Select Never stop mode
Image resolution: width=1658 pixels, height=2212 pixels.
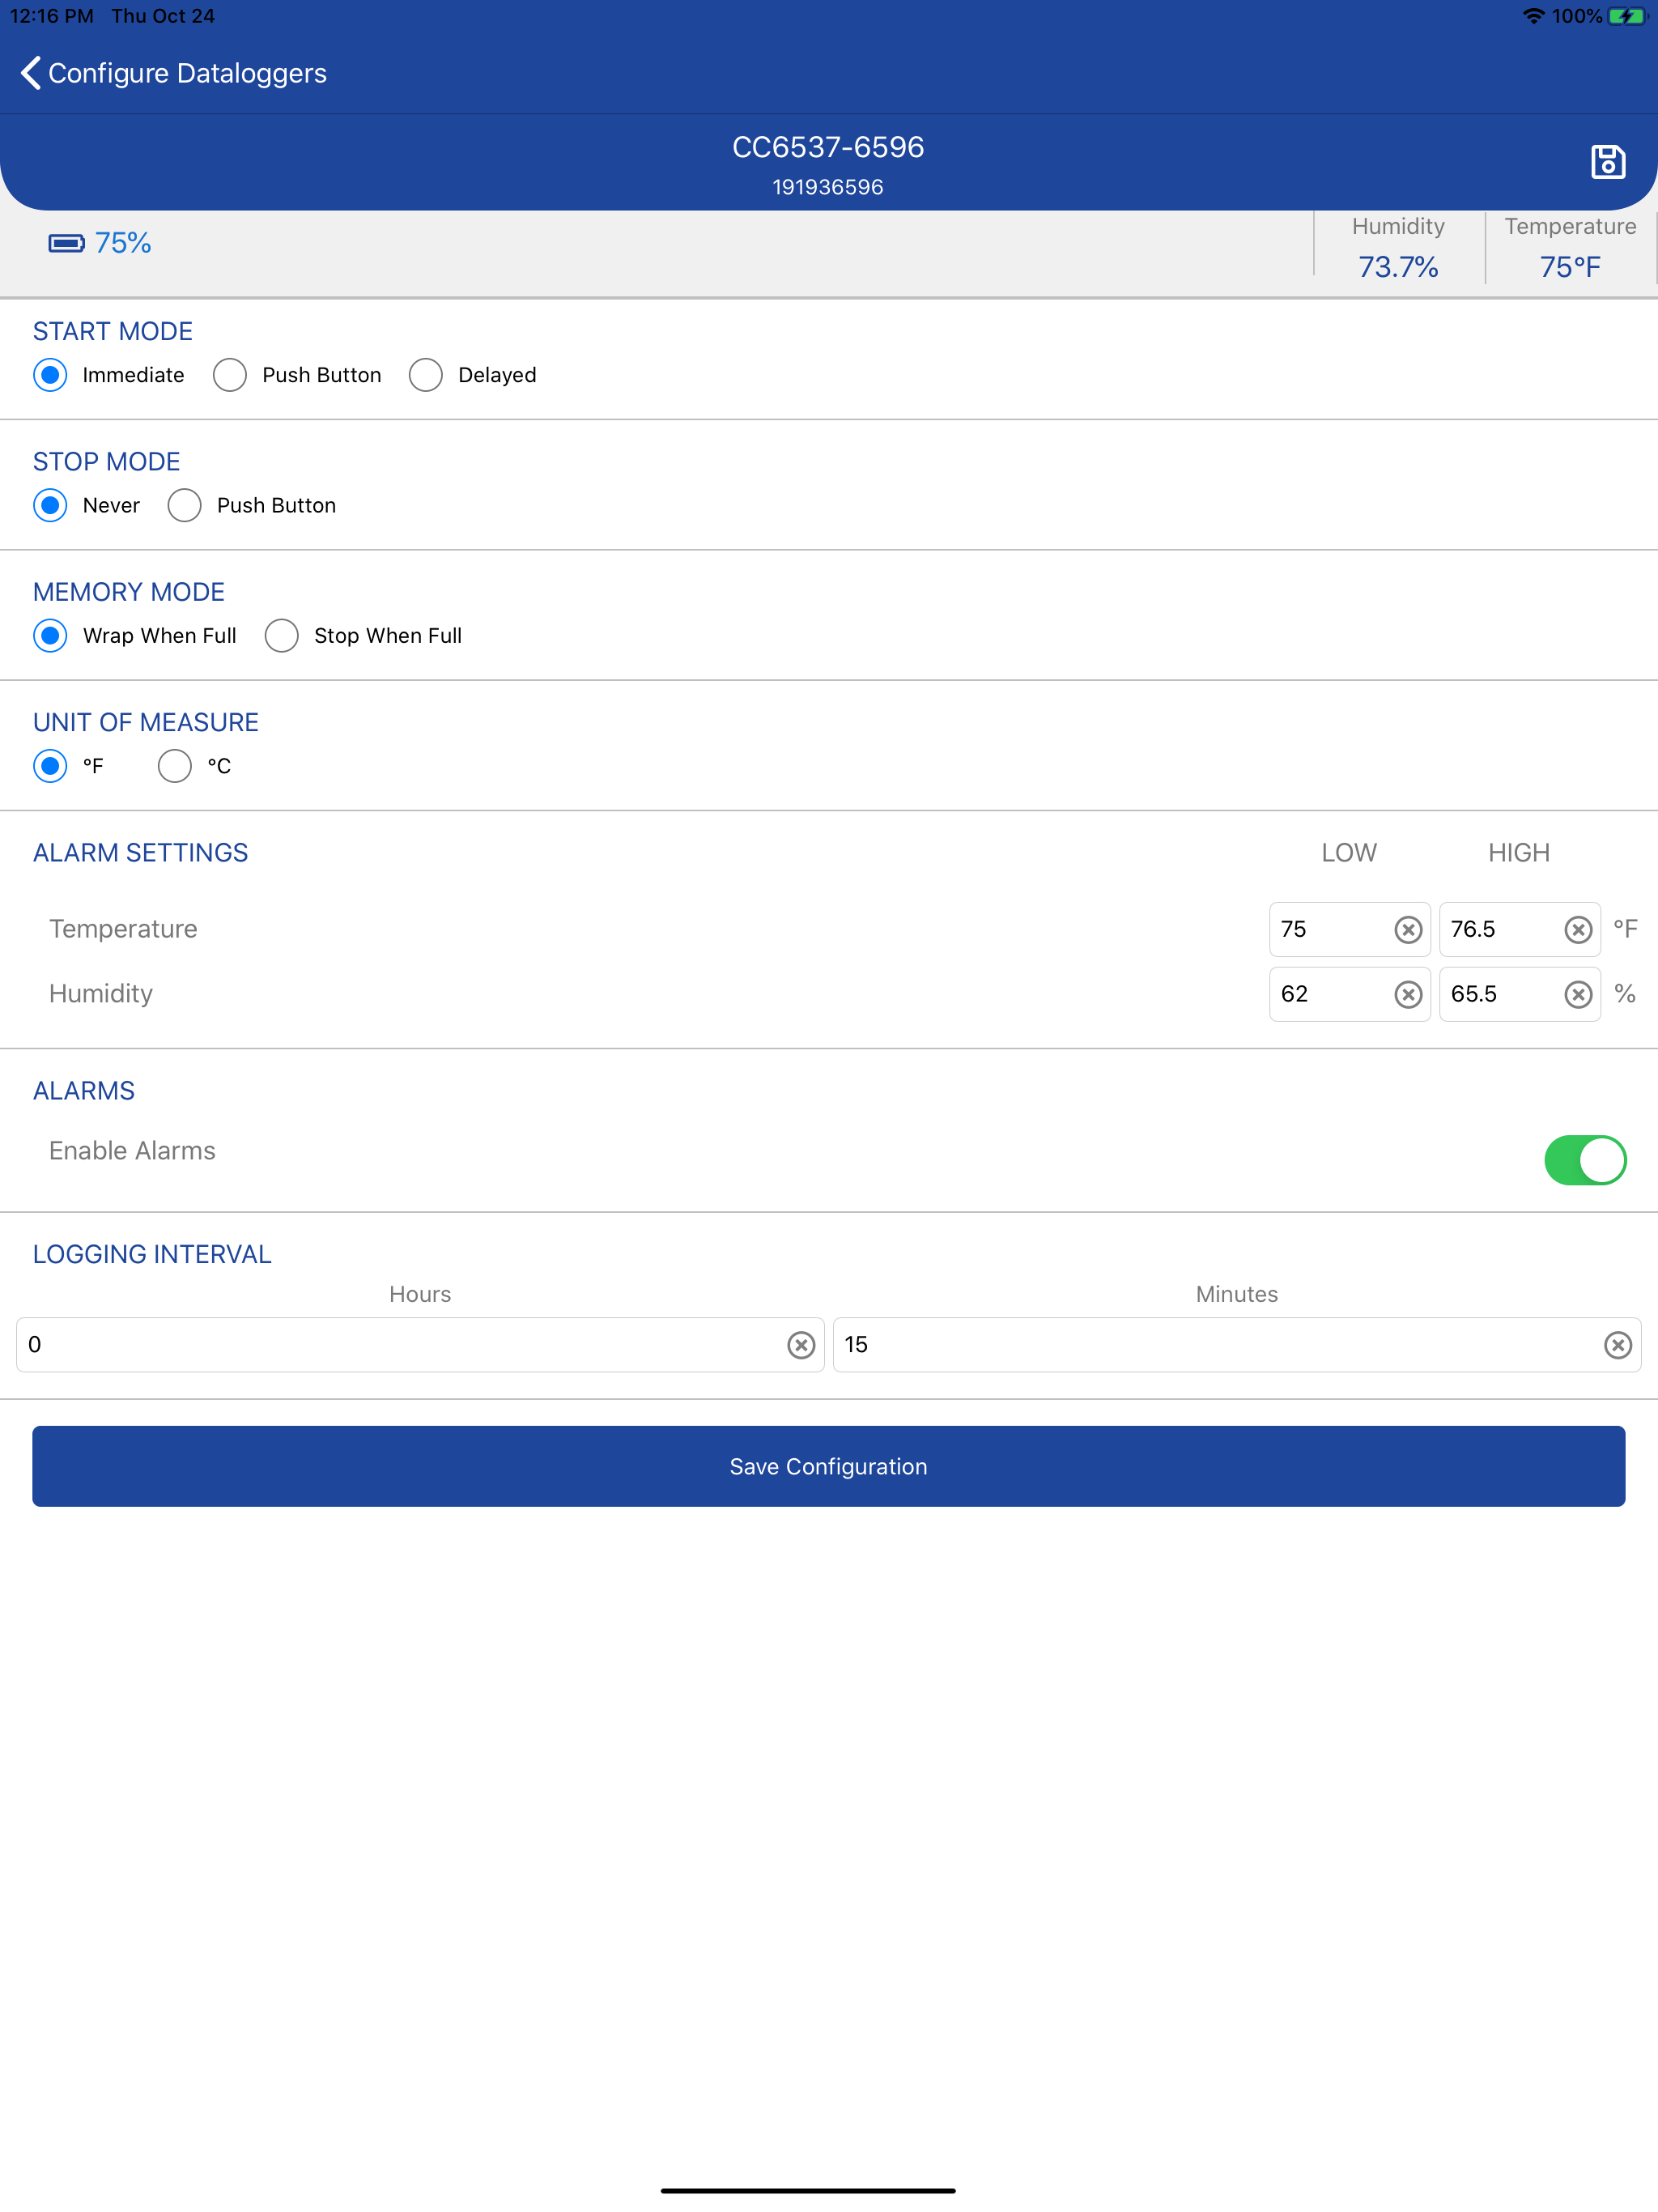point(50,505)
